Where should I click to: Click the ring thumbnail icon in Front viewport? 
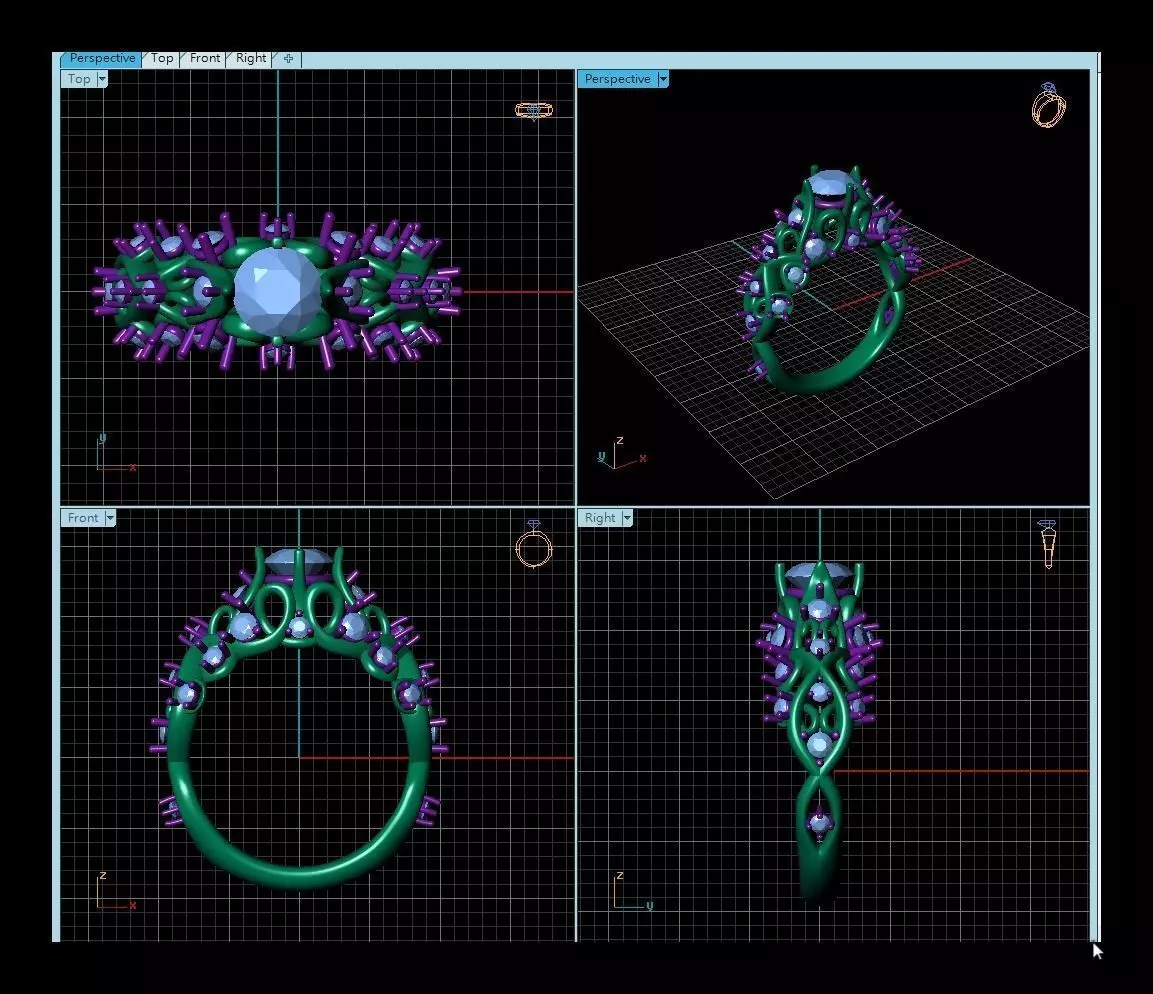coord(534,544)
